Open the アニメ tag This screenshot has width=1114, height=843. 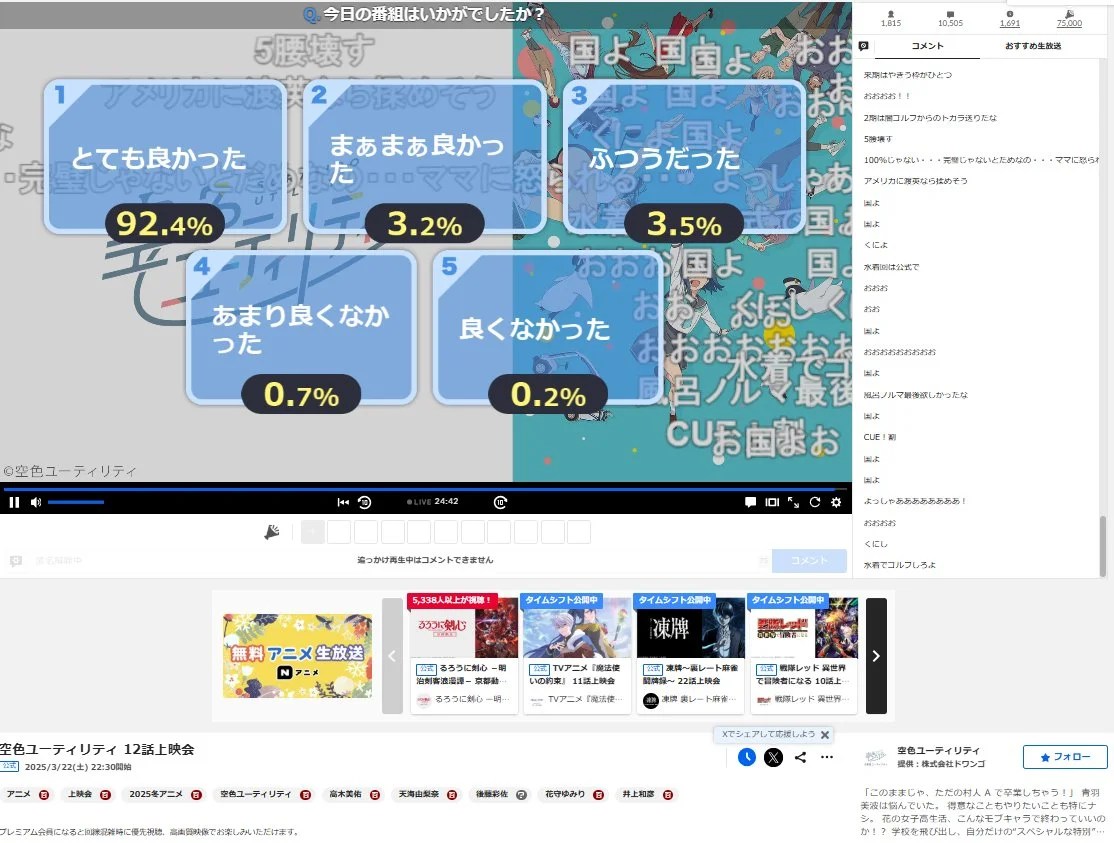[x=19, y=795]
